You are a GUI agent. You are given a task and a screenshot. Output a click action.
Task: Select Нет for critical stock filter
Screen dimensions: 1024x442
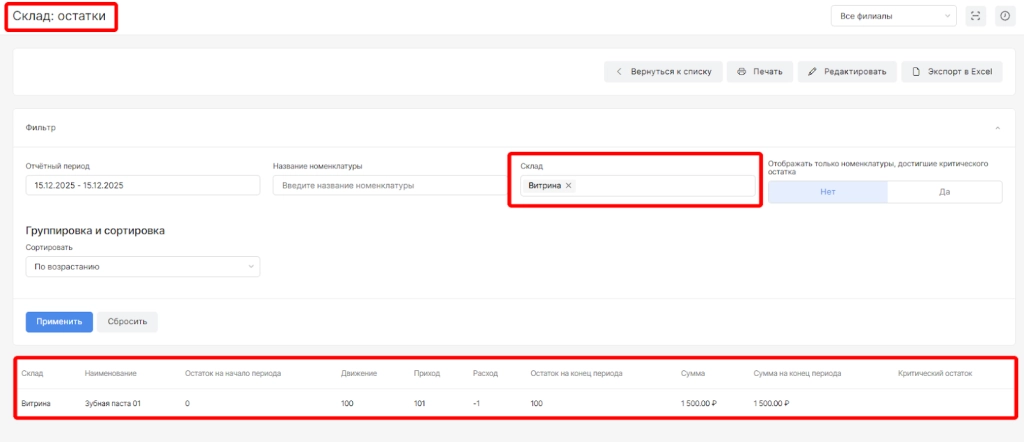(827, 191)
